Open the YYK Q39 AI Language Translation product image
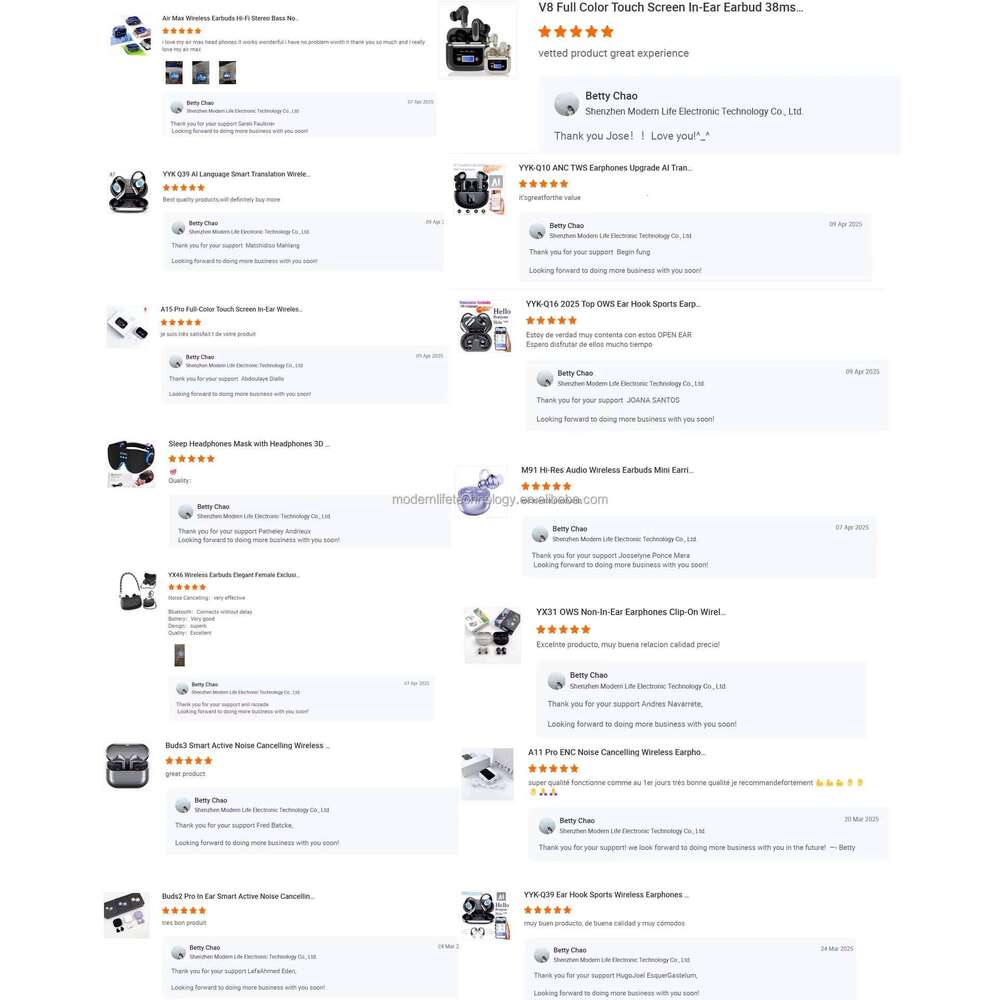This screenshot has width=1000, height=1000. [129, 191]
